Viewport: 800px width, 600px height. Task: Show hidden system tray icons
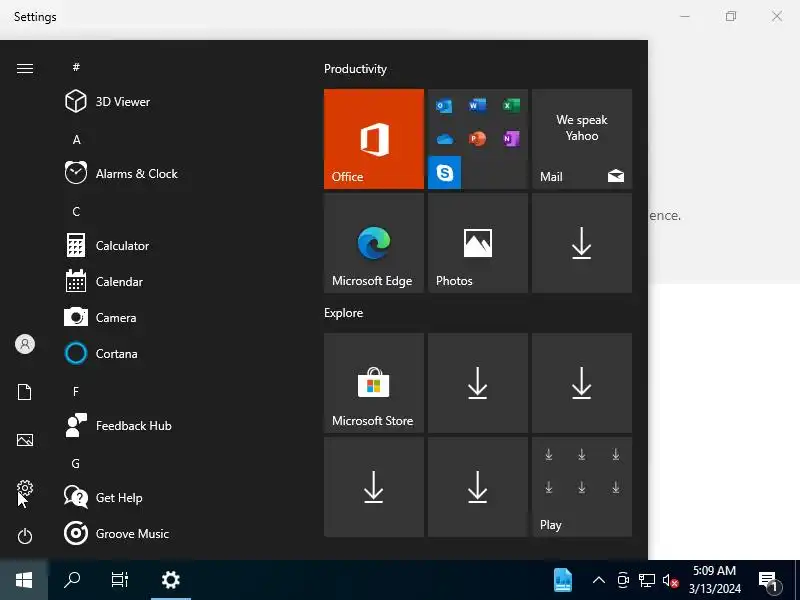[599, 580]
